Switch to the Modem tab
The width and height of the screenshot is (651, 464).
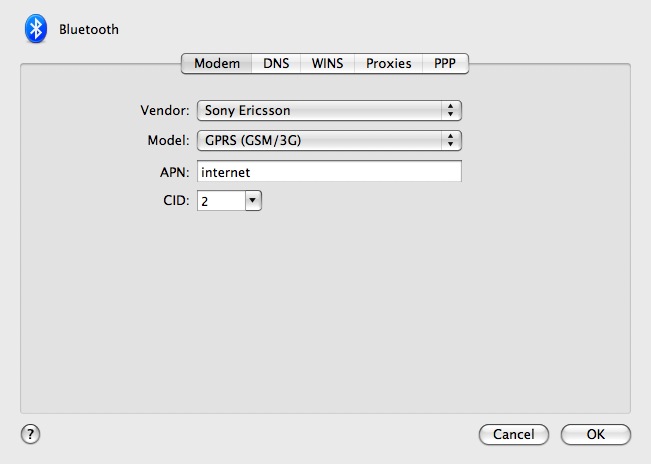tap(217, 63)
